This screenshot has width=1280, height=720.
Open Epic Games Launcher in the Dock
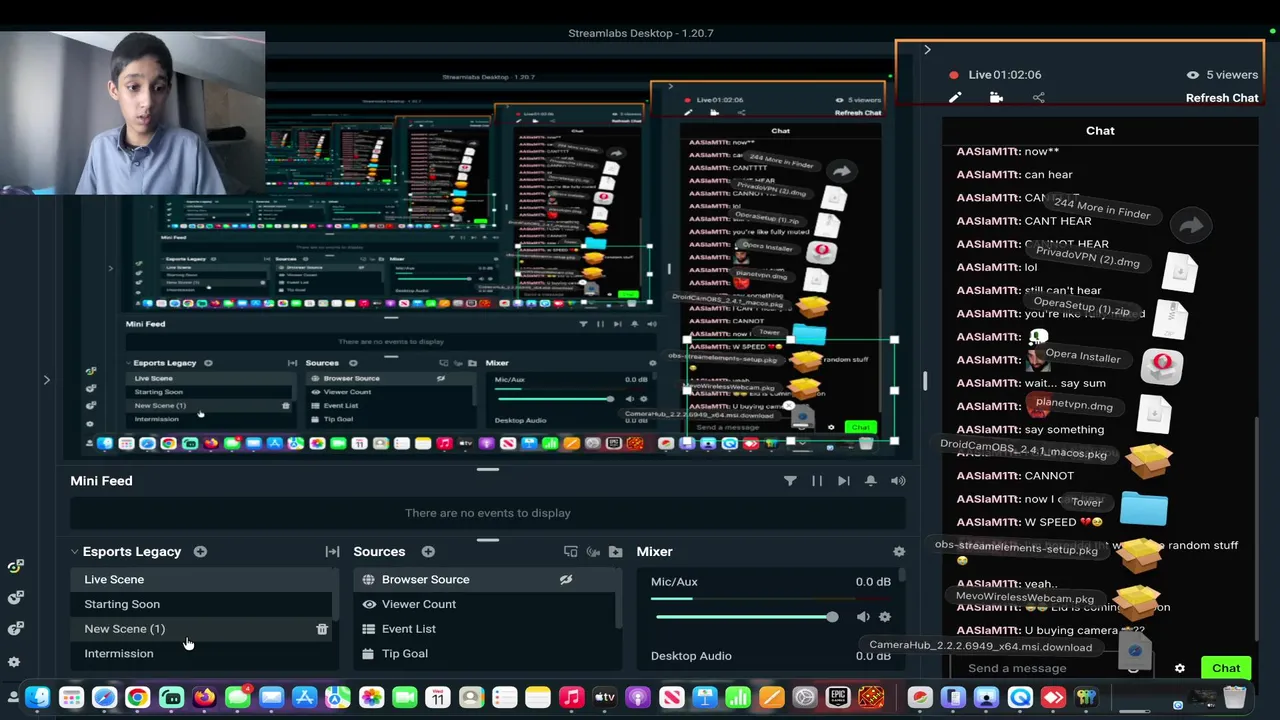pos(838,697)
